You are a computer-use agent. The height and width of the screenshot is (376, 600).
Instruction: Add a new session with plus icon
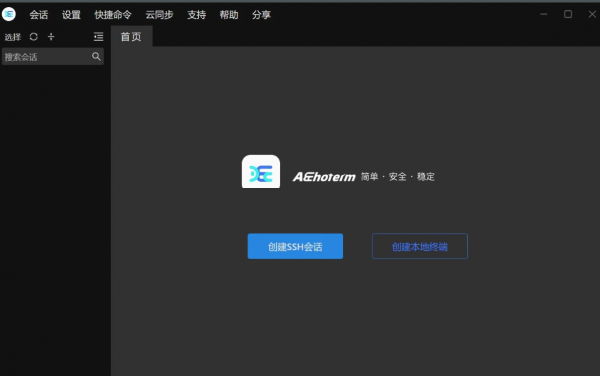pyautogui.click(x=51, y=37)
